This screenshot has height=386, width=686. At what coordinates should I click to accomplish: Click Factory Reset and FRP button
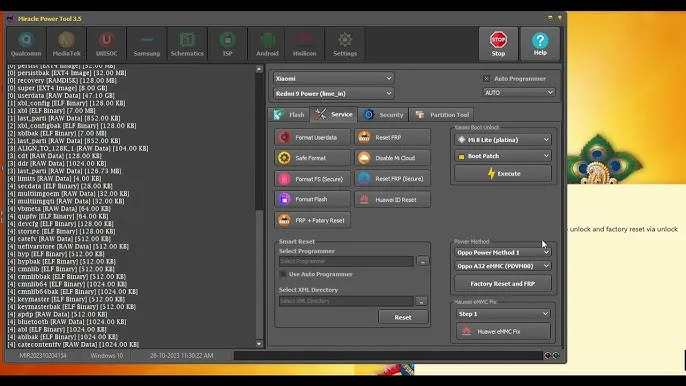pos(503,284)
